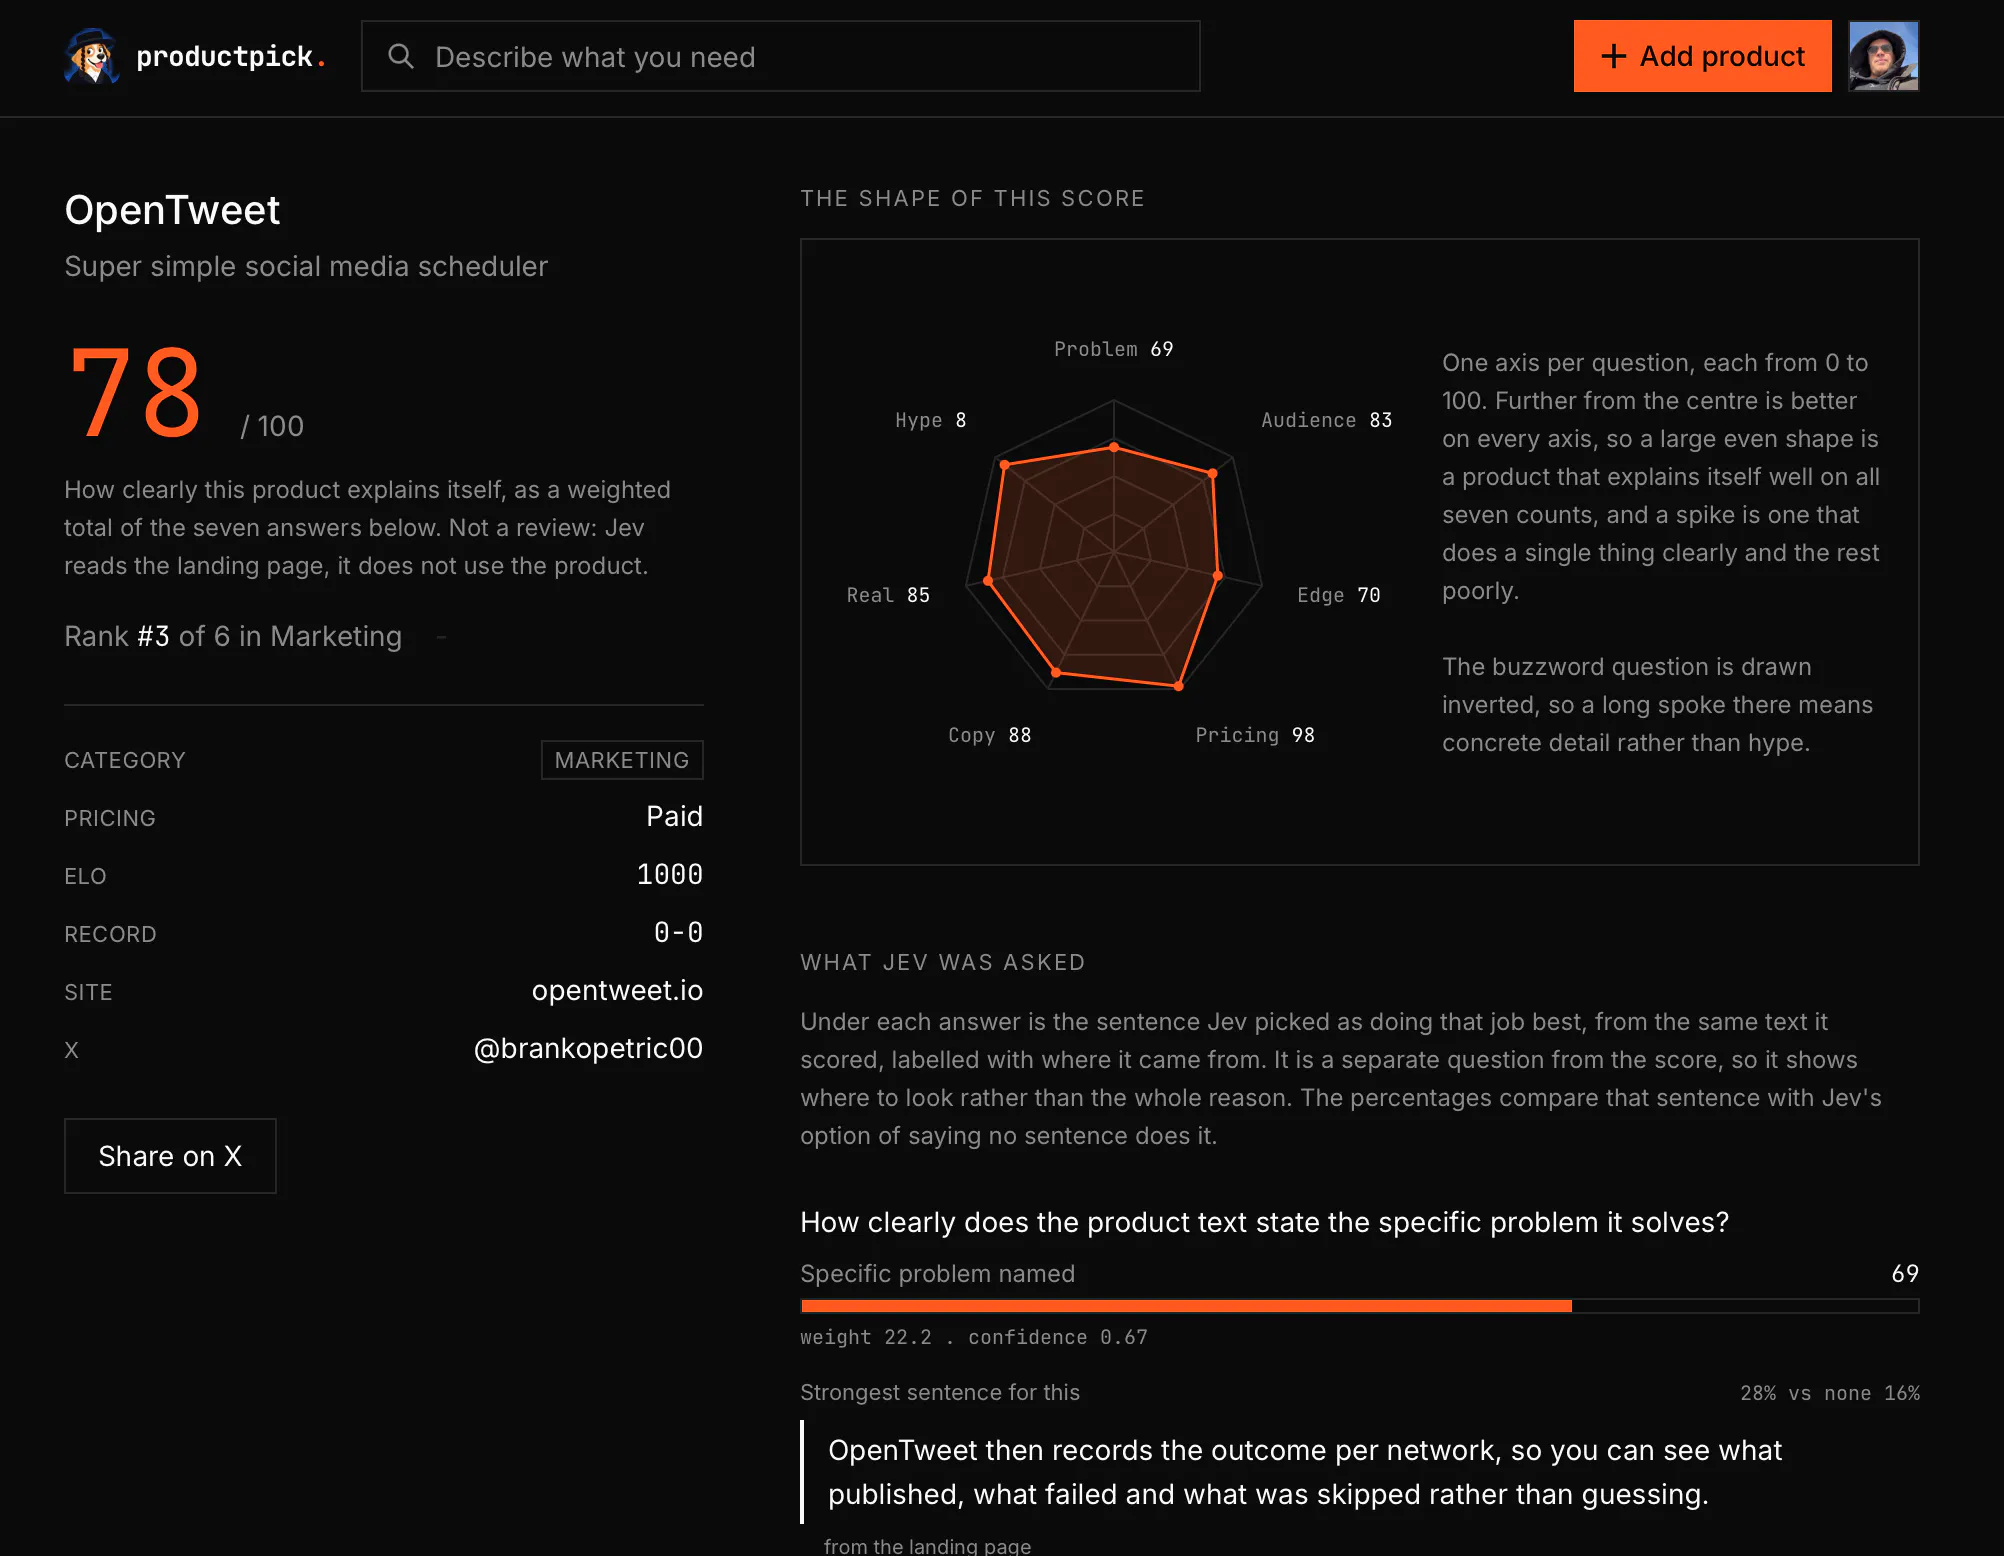Click the MARKETING category tag
The height and width of the screenshot is (1556, 2004).
(622, 760)
